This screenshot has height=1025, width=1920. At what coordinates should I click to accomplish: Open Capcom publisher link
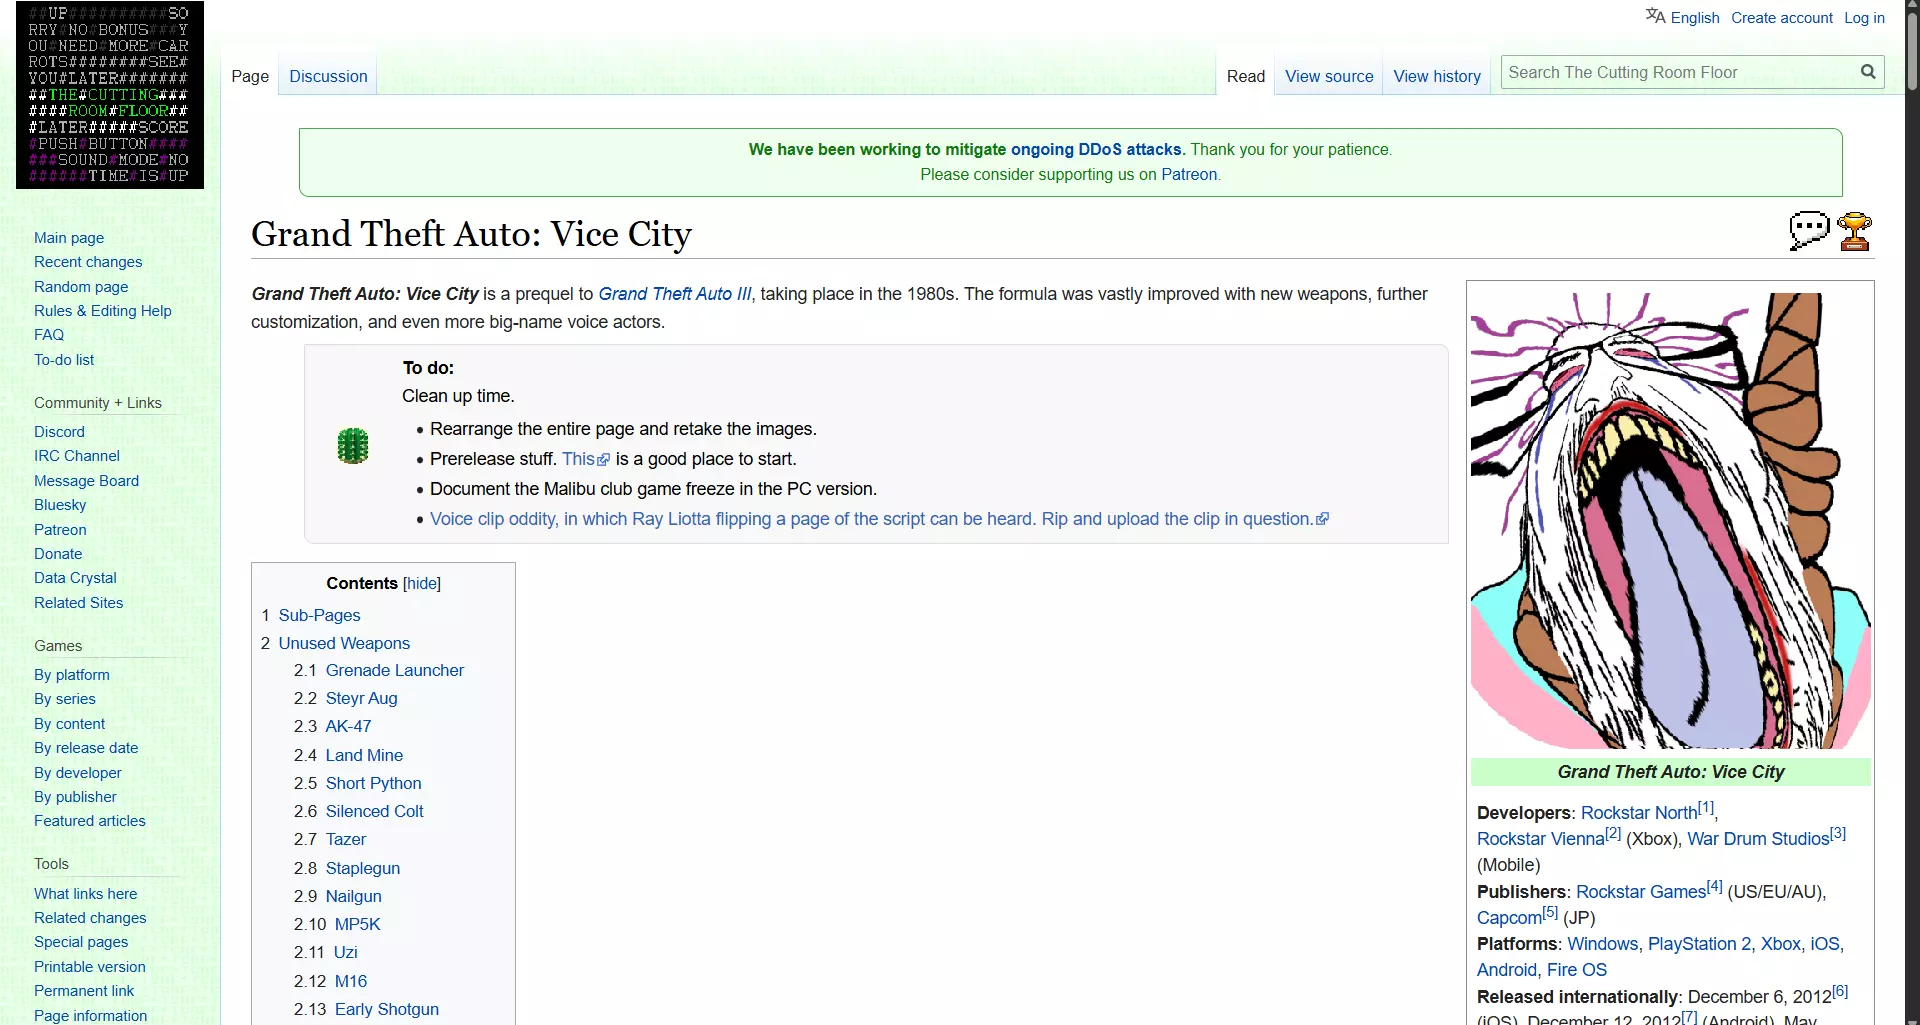click(1509, 918)
